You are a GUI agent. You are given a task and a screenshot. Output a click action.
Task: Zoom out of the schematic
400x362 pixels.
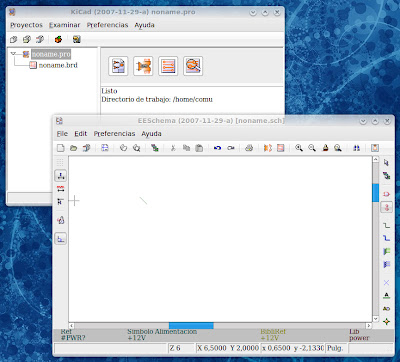coord(312,148)
